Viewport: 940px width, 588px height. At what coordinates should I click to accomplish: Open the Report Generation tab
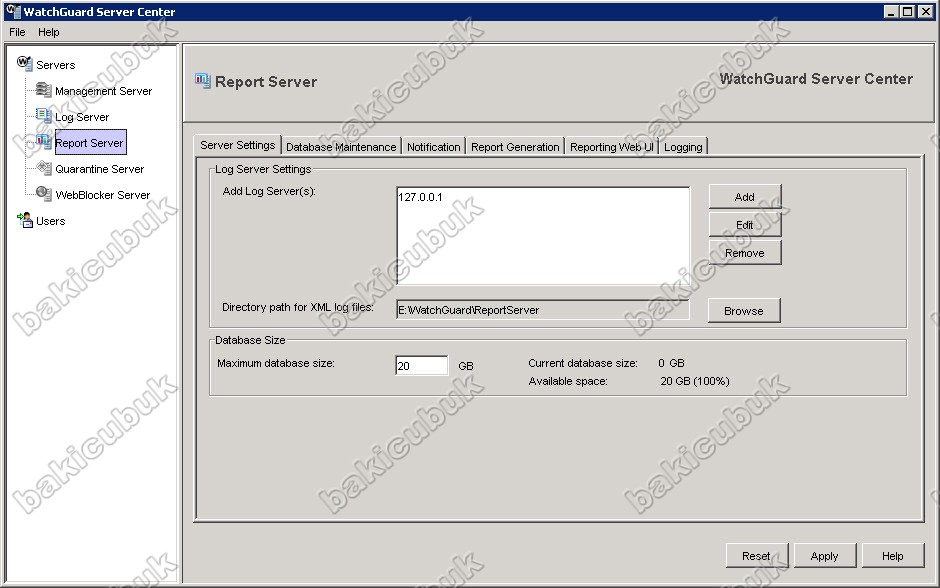(515, 147)
